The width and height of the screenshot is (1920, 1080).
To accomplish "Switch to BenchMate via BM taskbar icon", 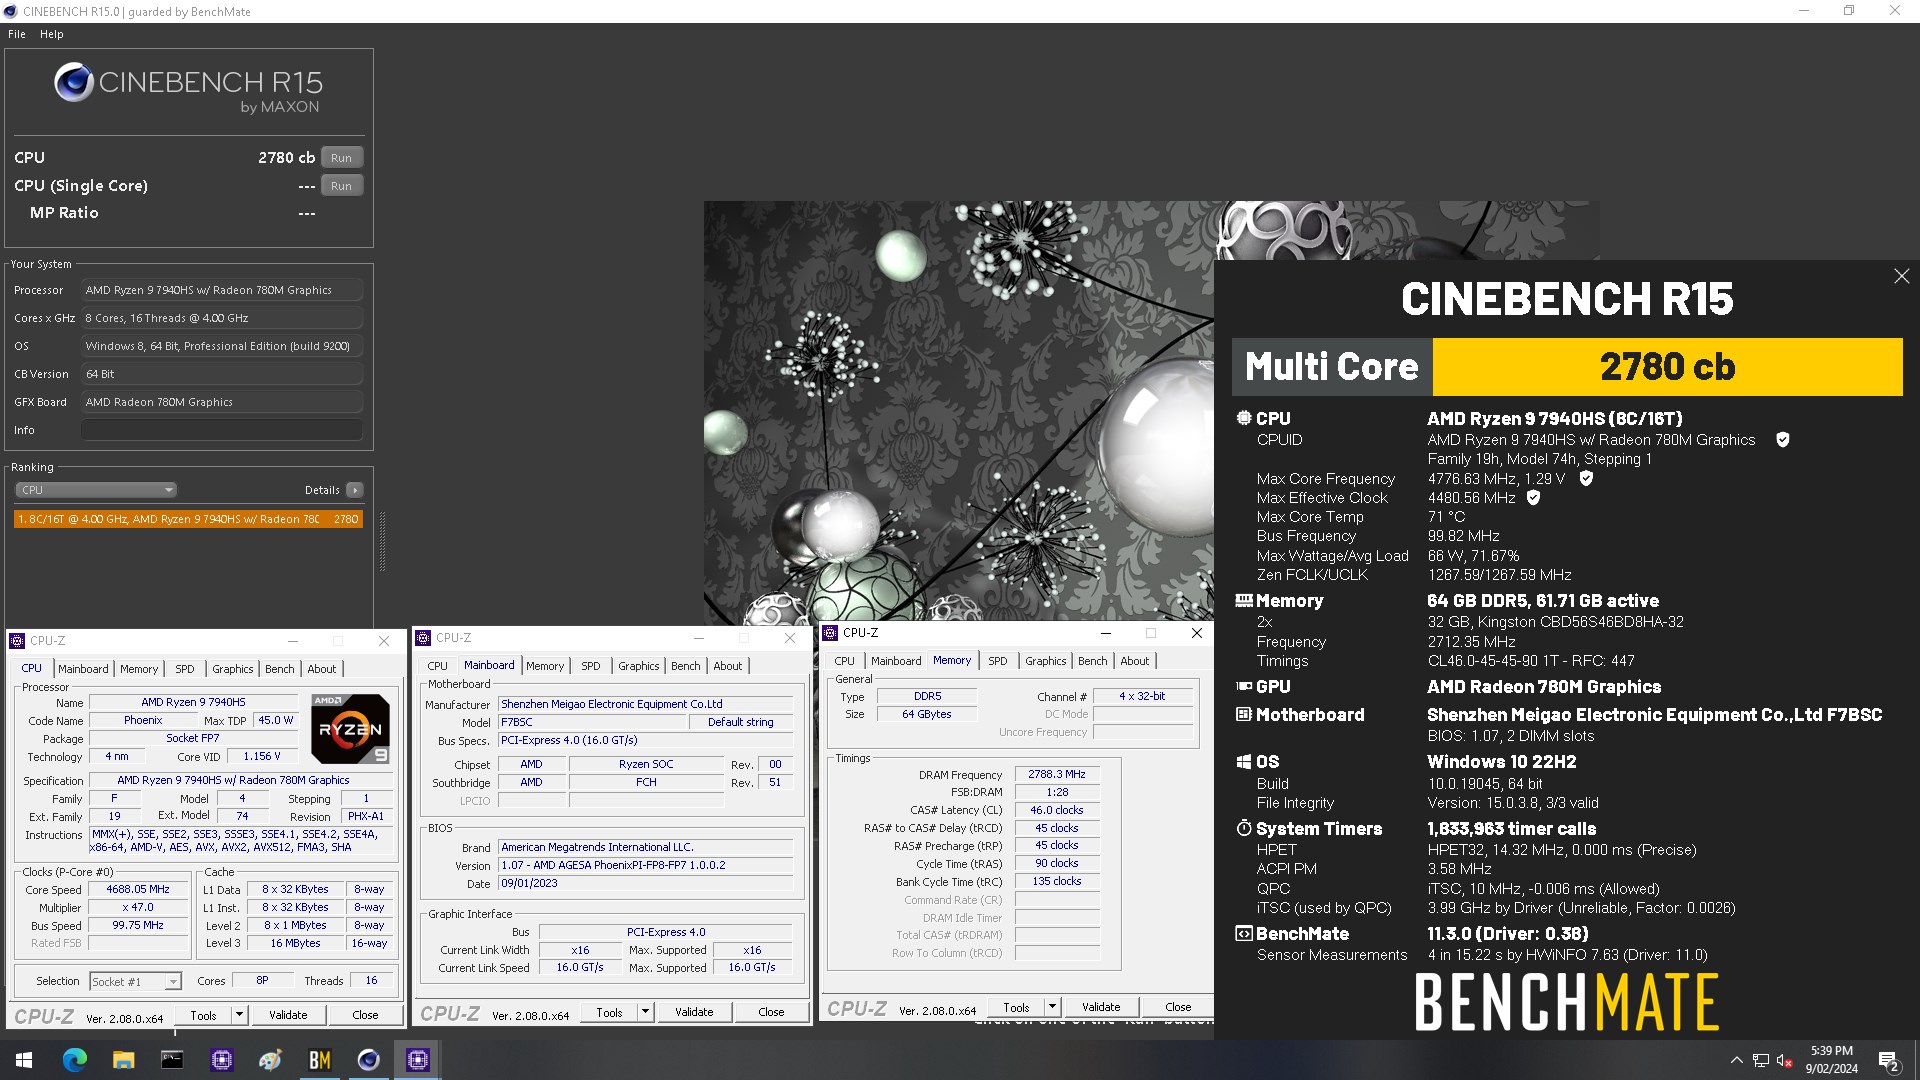I will point(320,1060).
